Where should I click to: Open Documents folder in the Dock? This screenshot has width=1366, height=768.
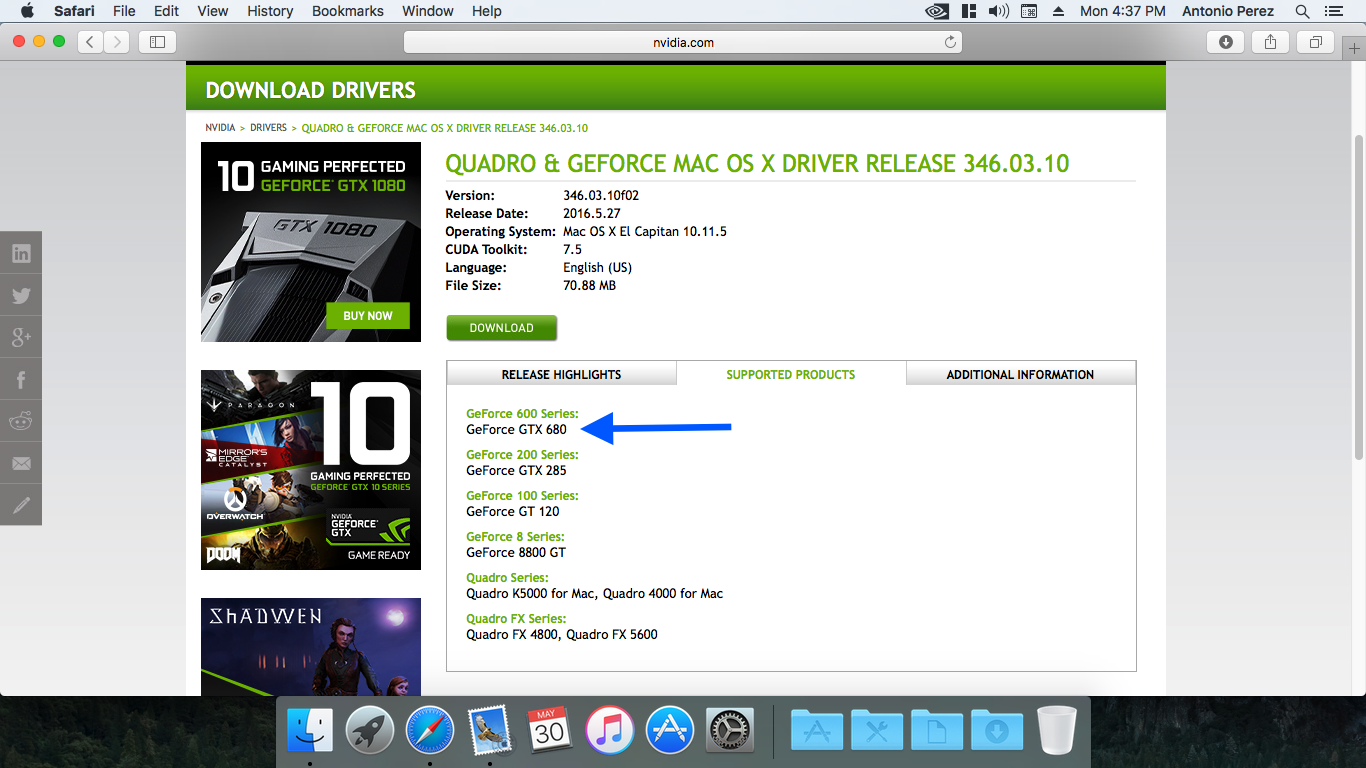coord(937,731)
